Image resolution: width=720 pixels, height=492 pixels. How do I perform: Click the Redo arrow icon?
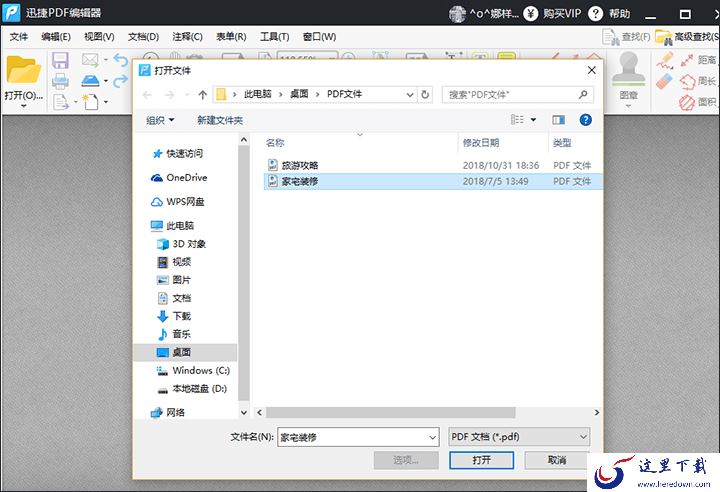click(121, 81)
